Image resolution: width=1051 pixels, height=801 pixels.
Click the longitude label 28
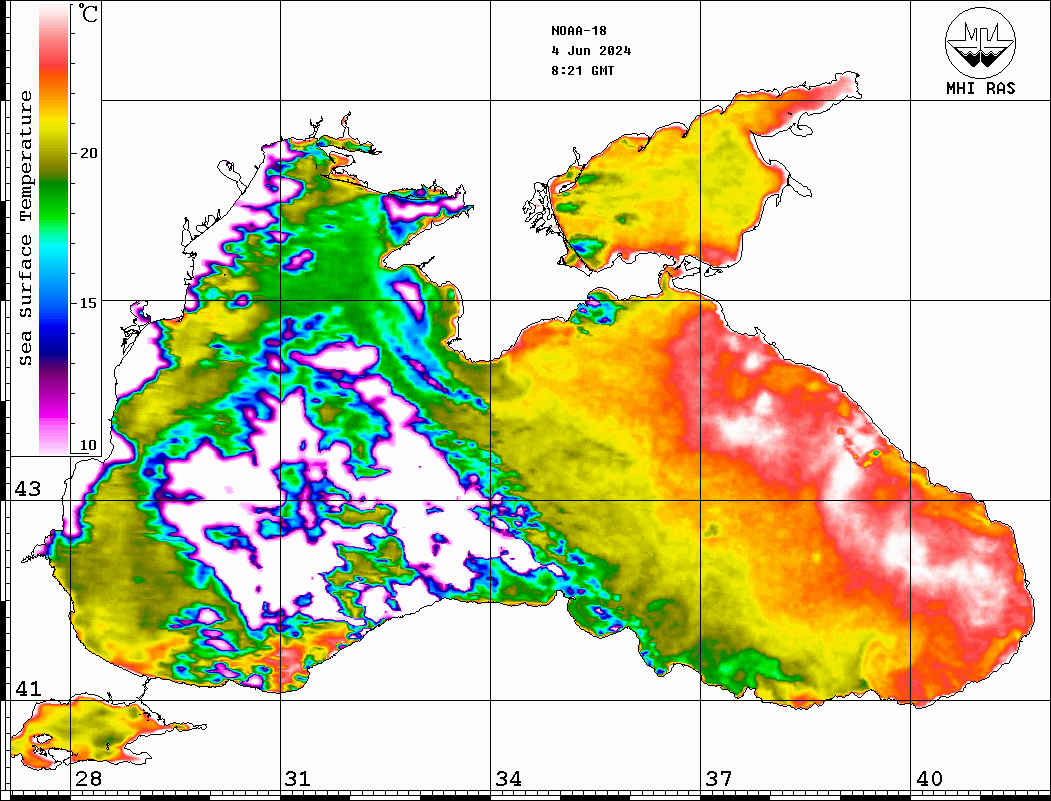point(88,779)
